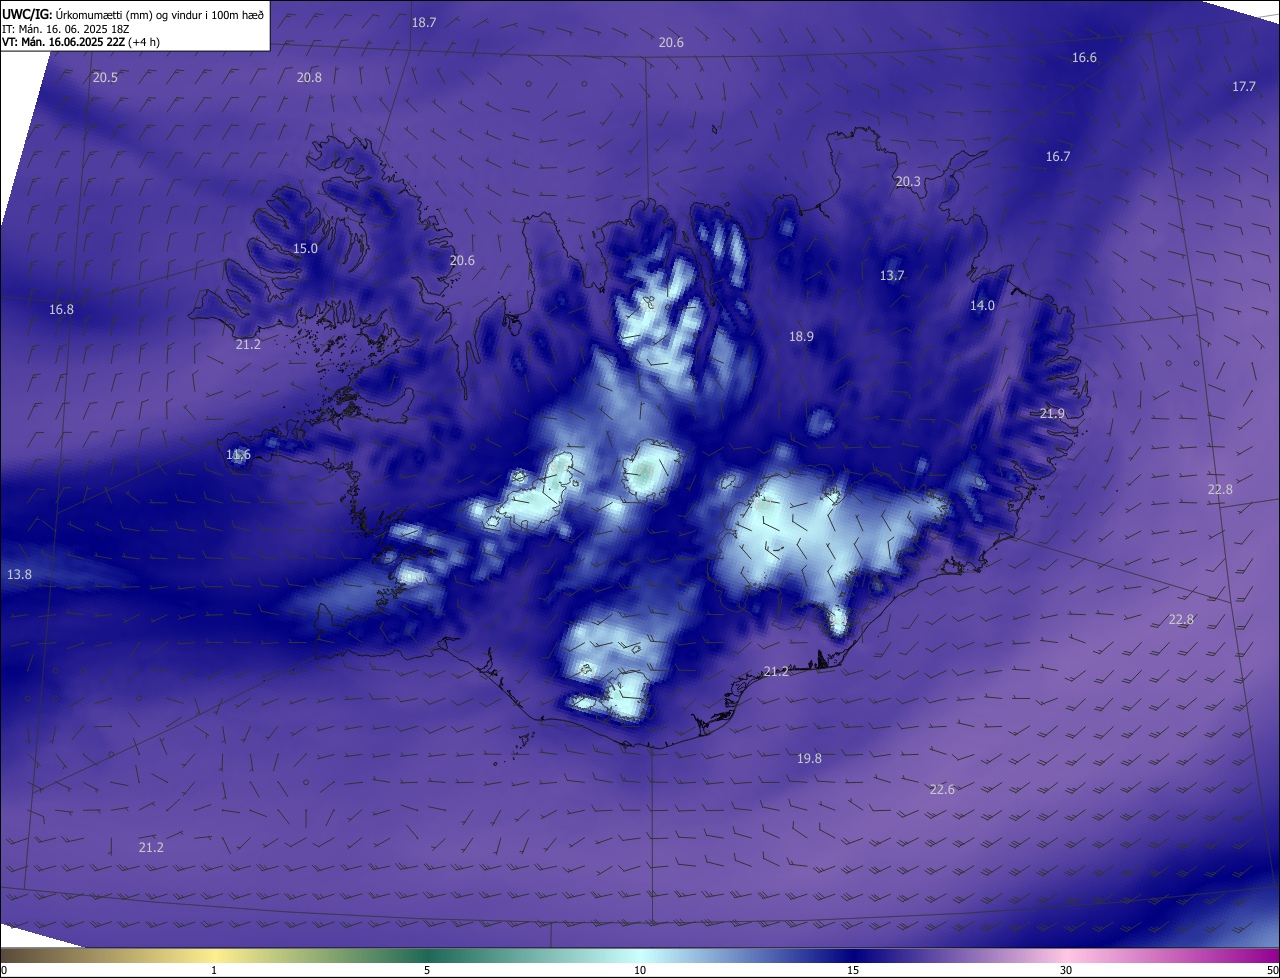1280x978 pixels.
Task: Click the 16.6 value label
Action: 1084,58
